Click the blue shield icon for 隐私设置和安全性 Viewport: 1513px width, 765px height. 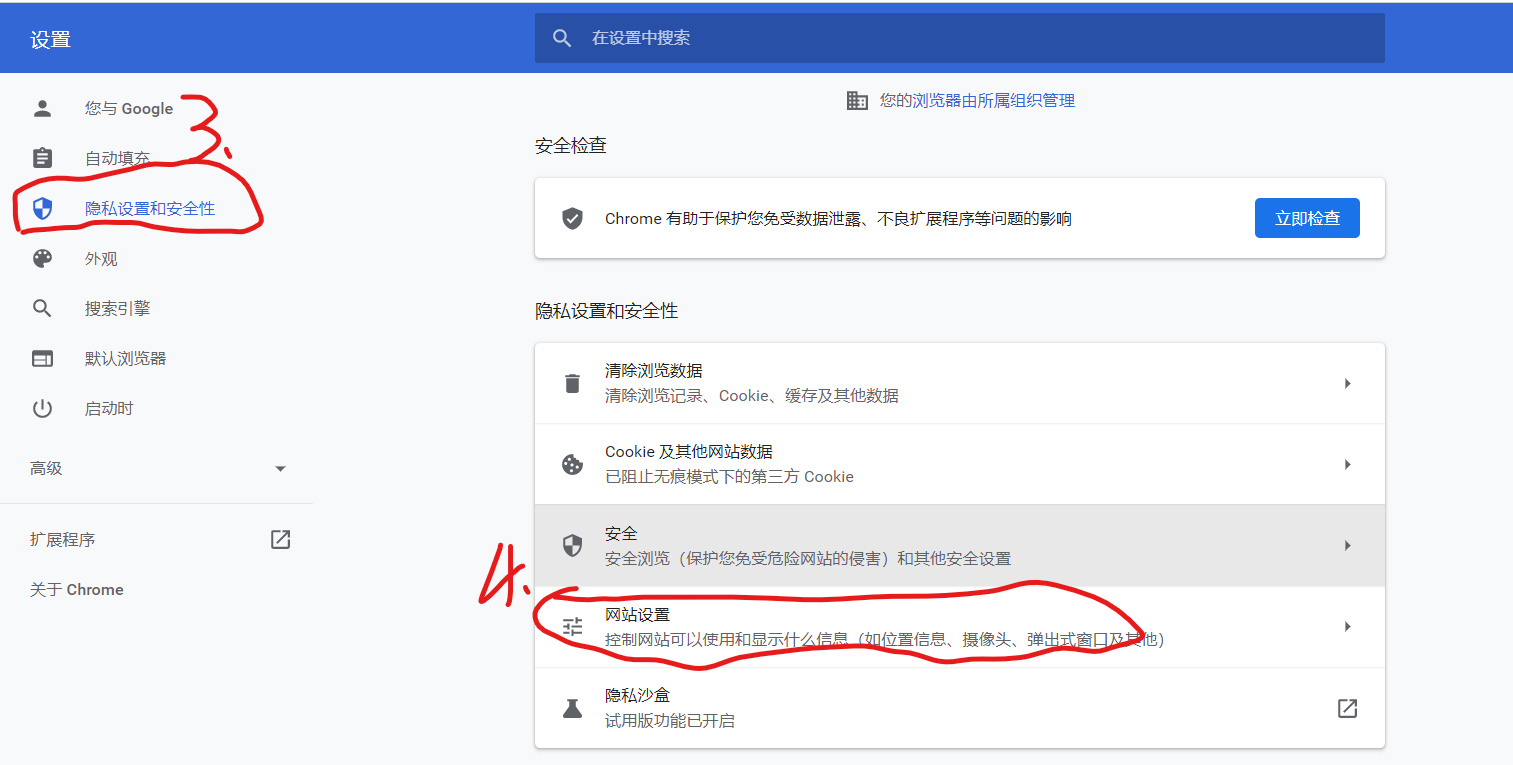(42, 208)
